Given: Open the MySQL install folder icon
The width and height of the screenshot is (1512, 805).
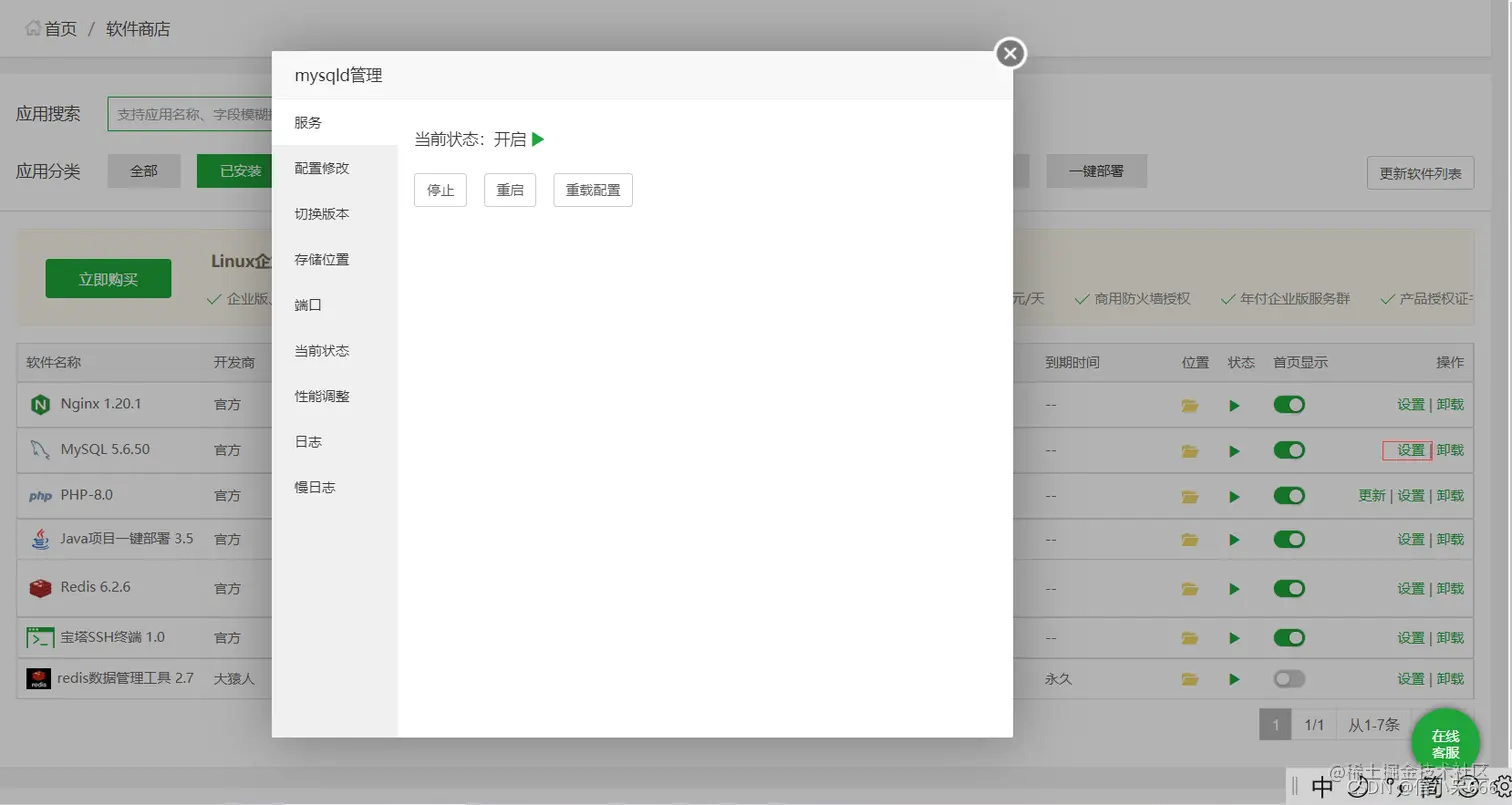Looking at the screenshot, I should point(1189,451).
